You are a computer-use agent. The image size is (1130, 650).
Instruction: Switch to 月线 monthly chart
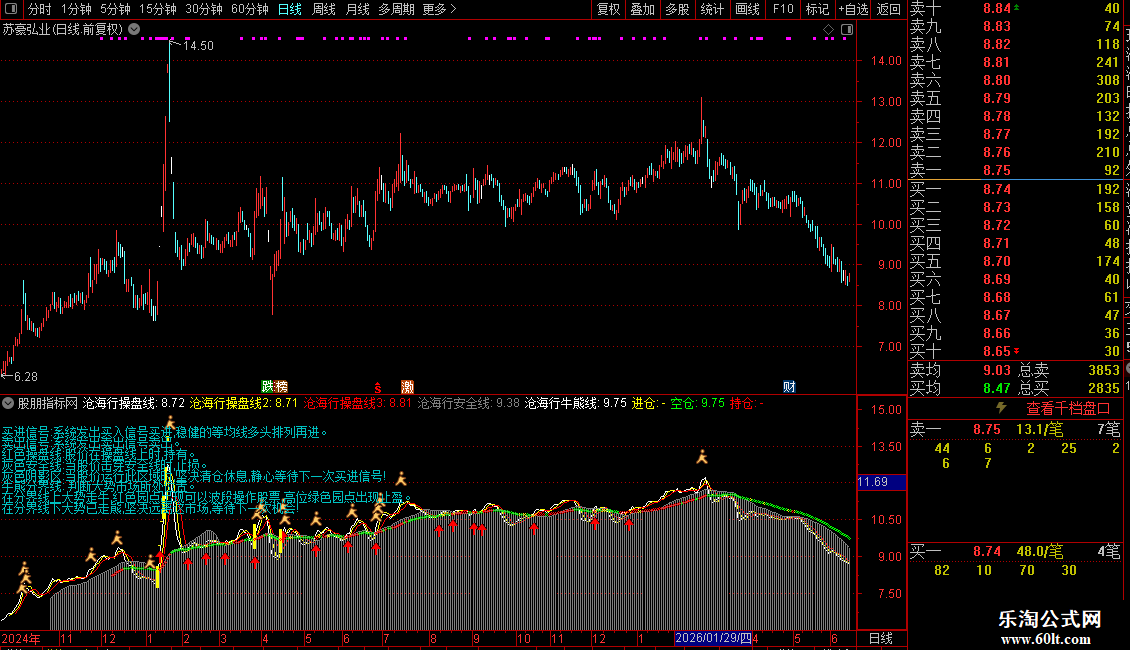tap(357, 9)
